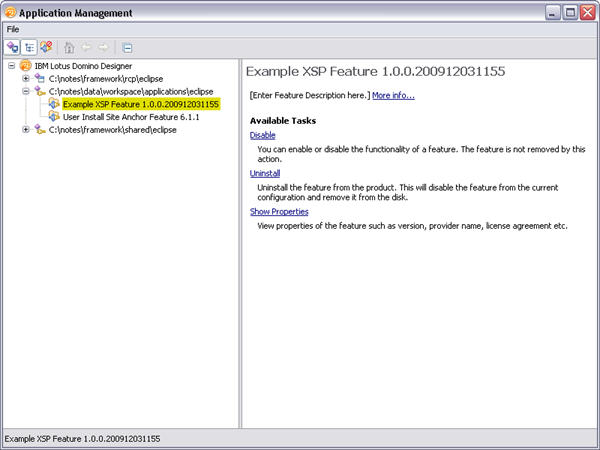Select C:\notes\framework\shared\eclipse tree label
The width and height of the screenshot is (600, 450).
click(113, 130)
